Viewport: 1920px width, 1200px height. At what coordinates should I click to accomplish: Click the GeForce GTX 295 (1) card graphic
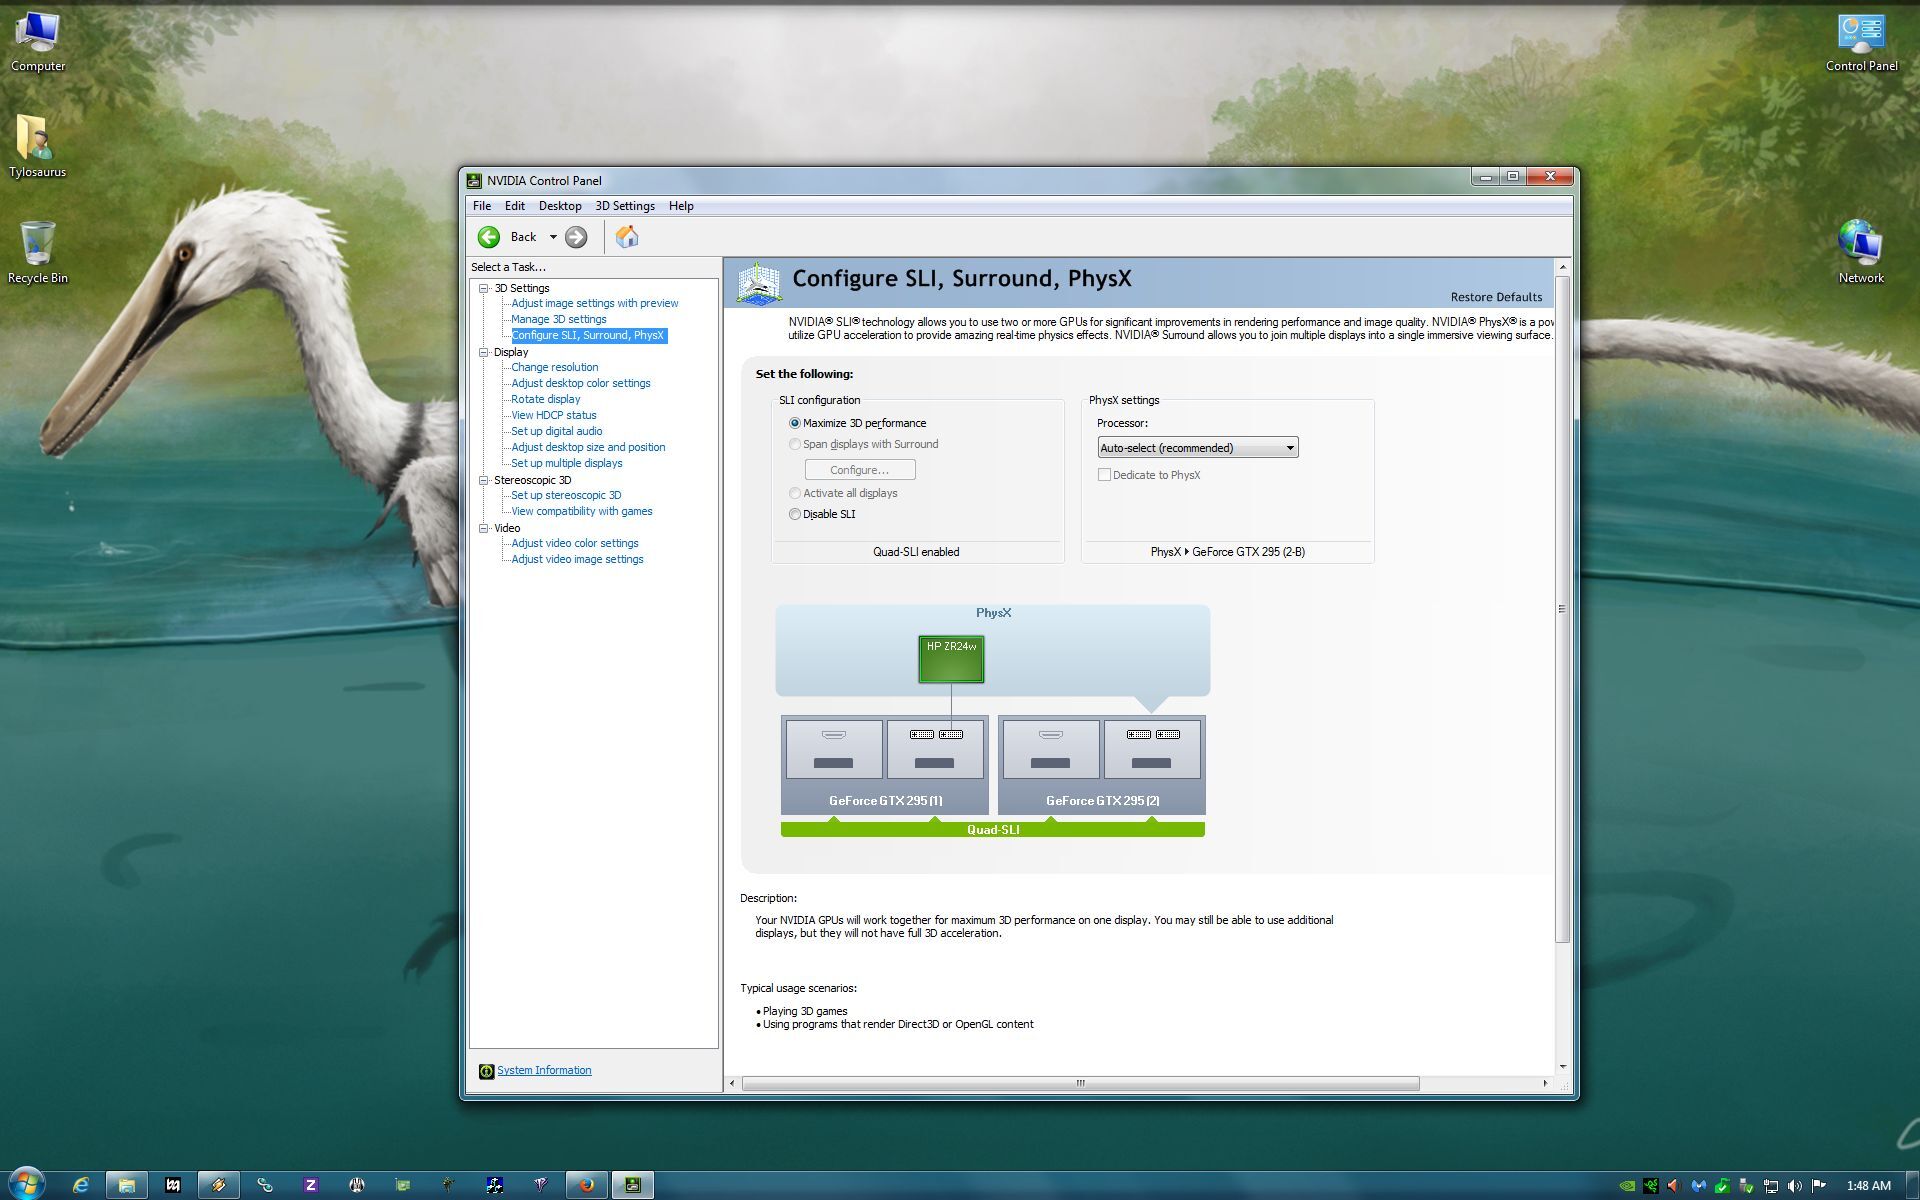tap(885, 765)
